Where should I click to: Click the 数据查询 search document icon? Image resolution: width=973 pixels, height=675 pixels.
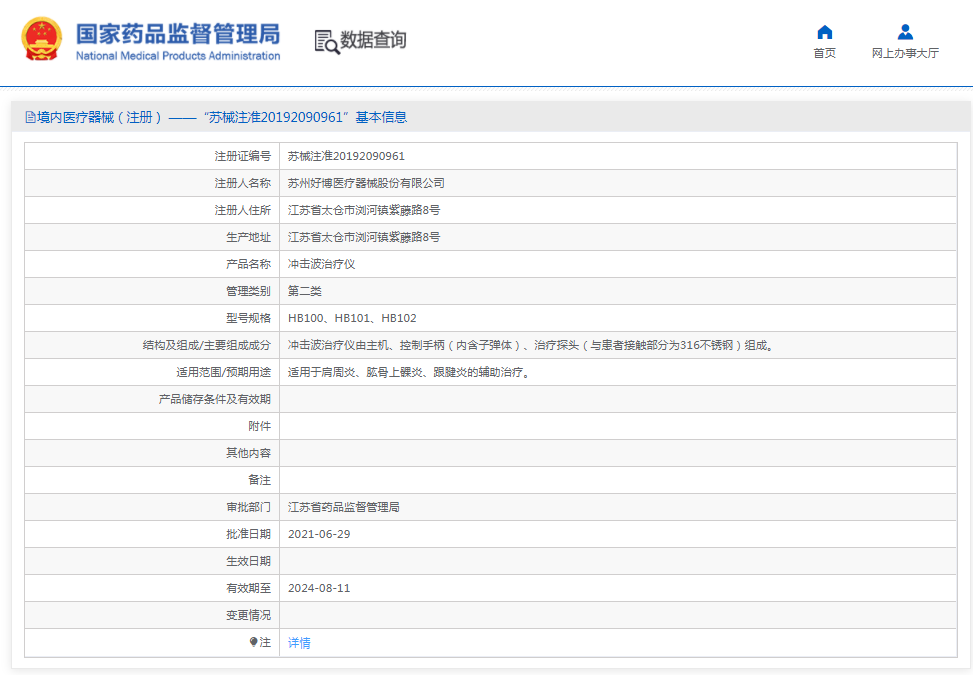click(x=327, y=42)
